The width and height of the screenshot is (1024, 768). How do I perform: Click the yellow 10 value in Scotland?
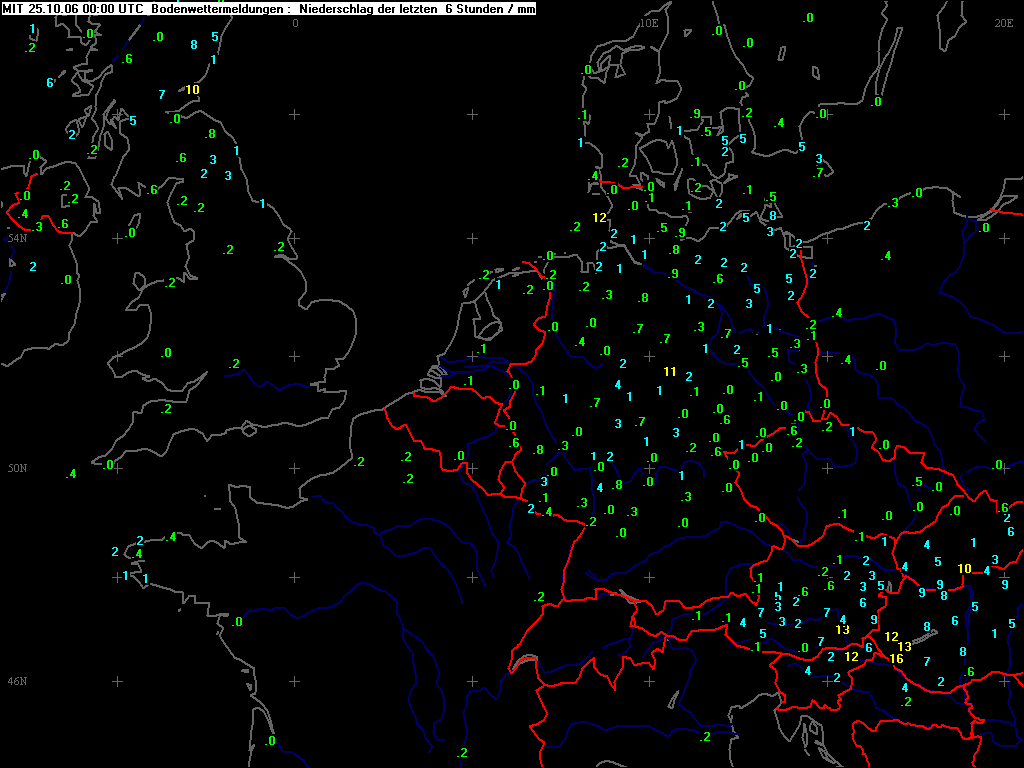click(192, 89)
